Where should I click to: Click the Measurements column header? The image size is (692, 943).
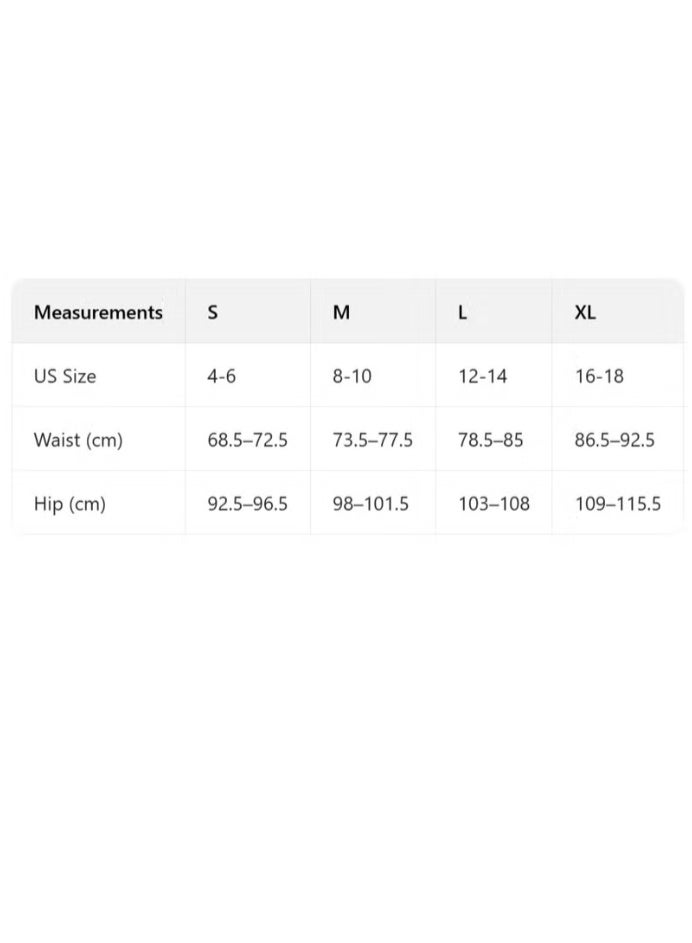[x=98, y=312]
